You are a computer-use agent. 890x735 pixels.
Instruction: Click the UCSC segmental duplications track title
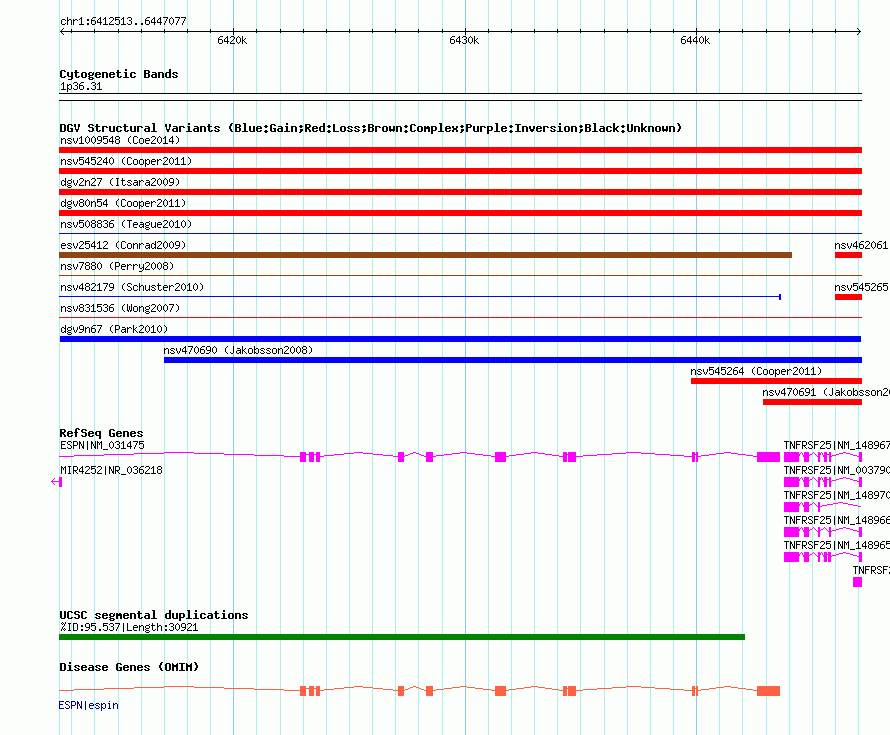click(x=154, y=615)
